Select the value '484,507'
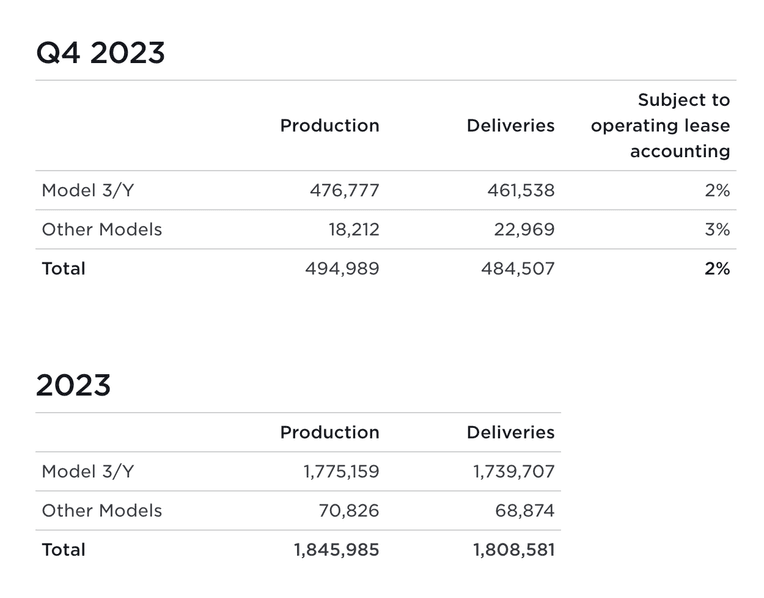Screen dimensions: 764x598 [x=518, y=269]
